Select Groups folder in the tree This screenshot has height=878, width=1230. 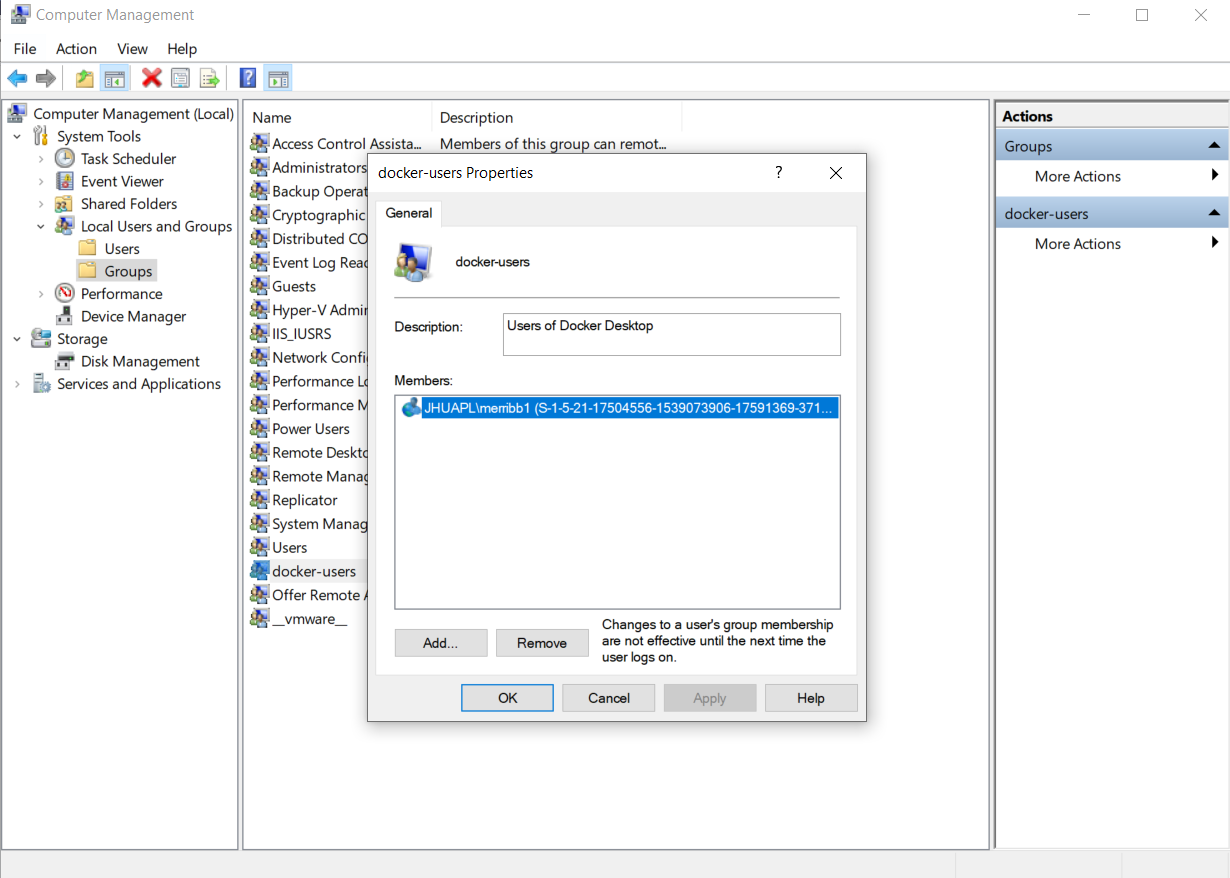tap(128, 271)
